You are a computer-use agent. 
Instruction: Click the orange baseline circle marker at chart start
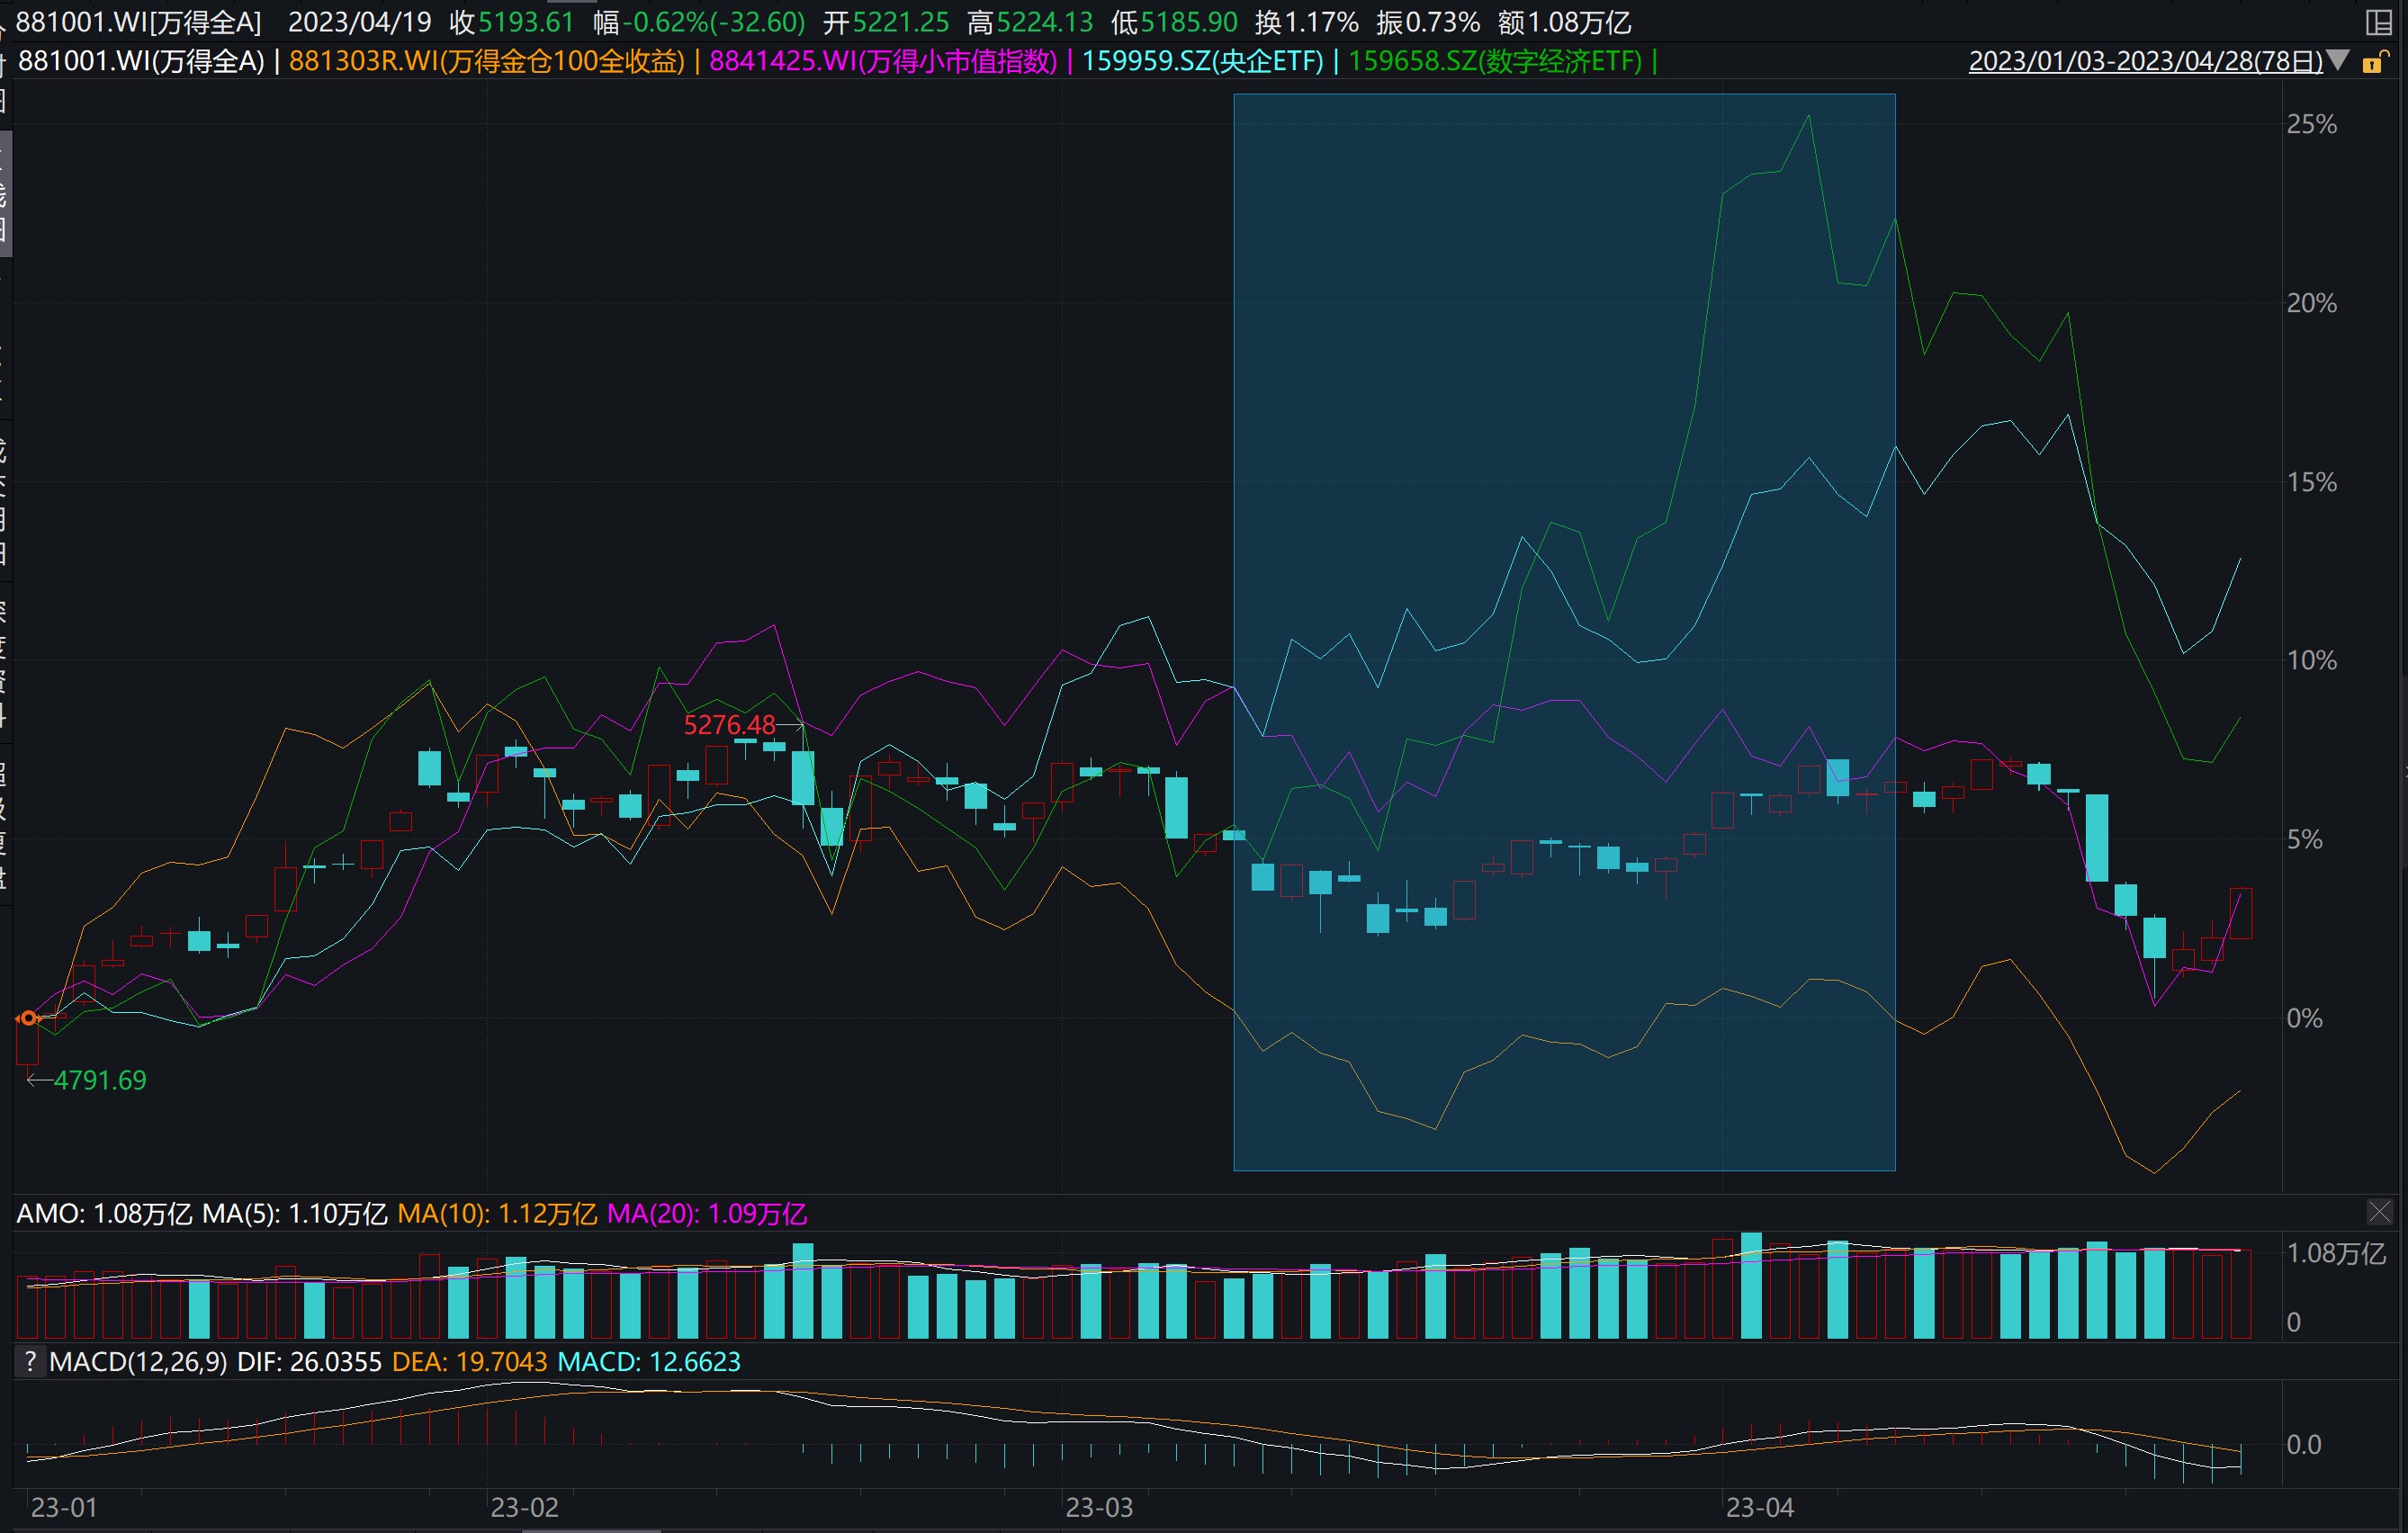(x=29, y=1018)
